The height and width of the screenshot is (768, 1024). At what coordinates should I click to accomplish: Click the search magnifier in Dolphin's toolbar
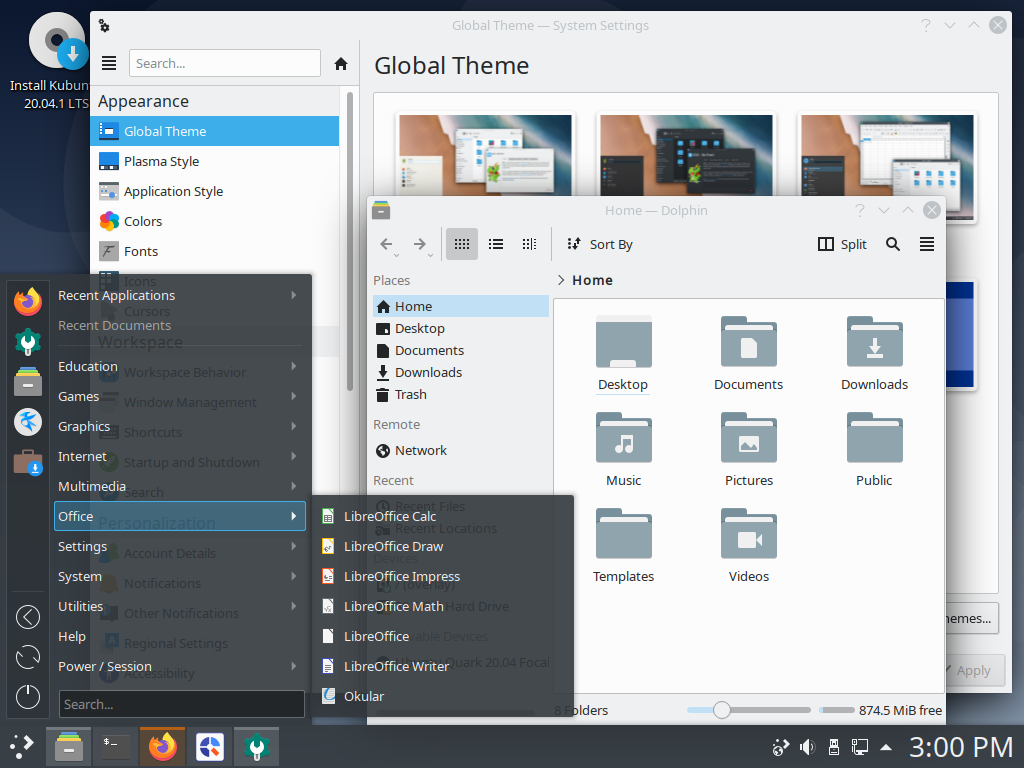click(x=893, y=244)
